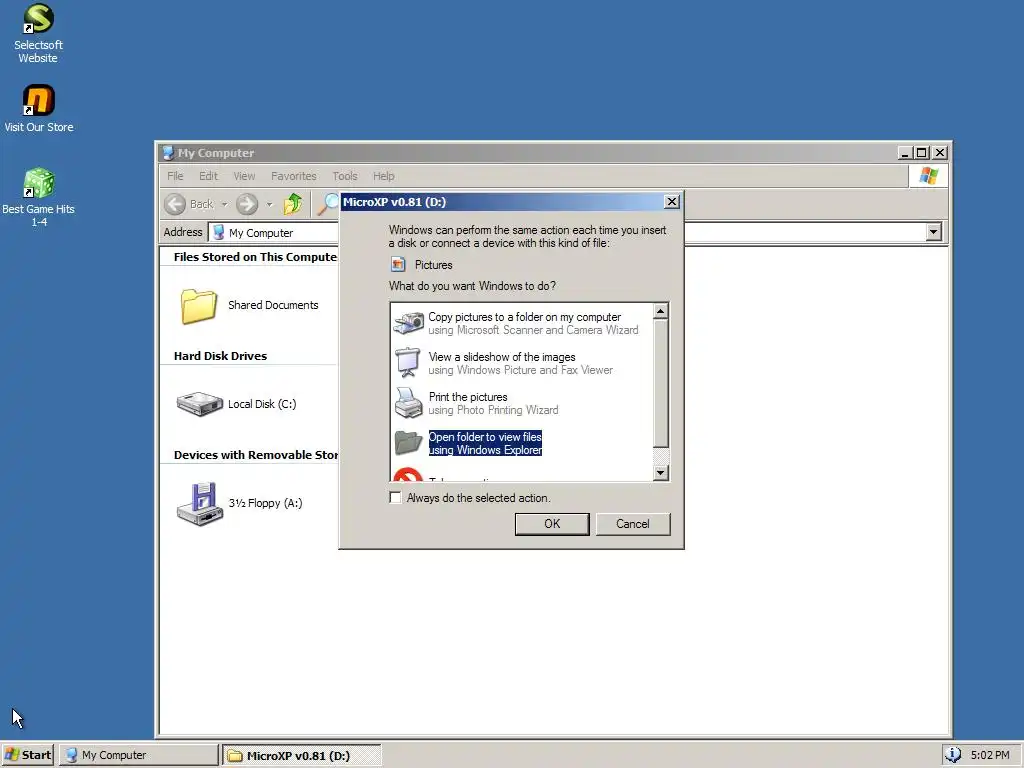
Task: Click the Back arrow in My Computer toolbar
Action: click(175, 204)
